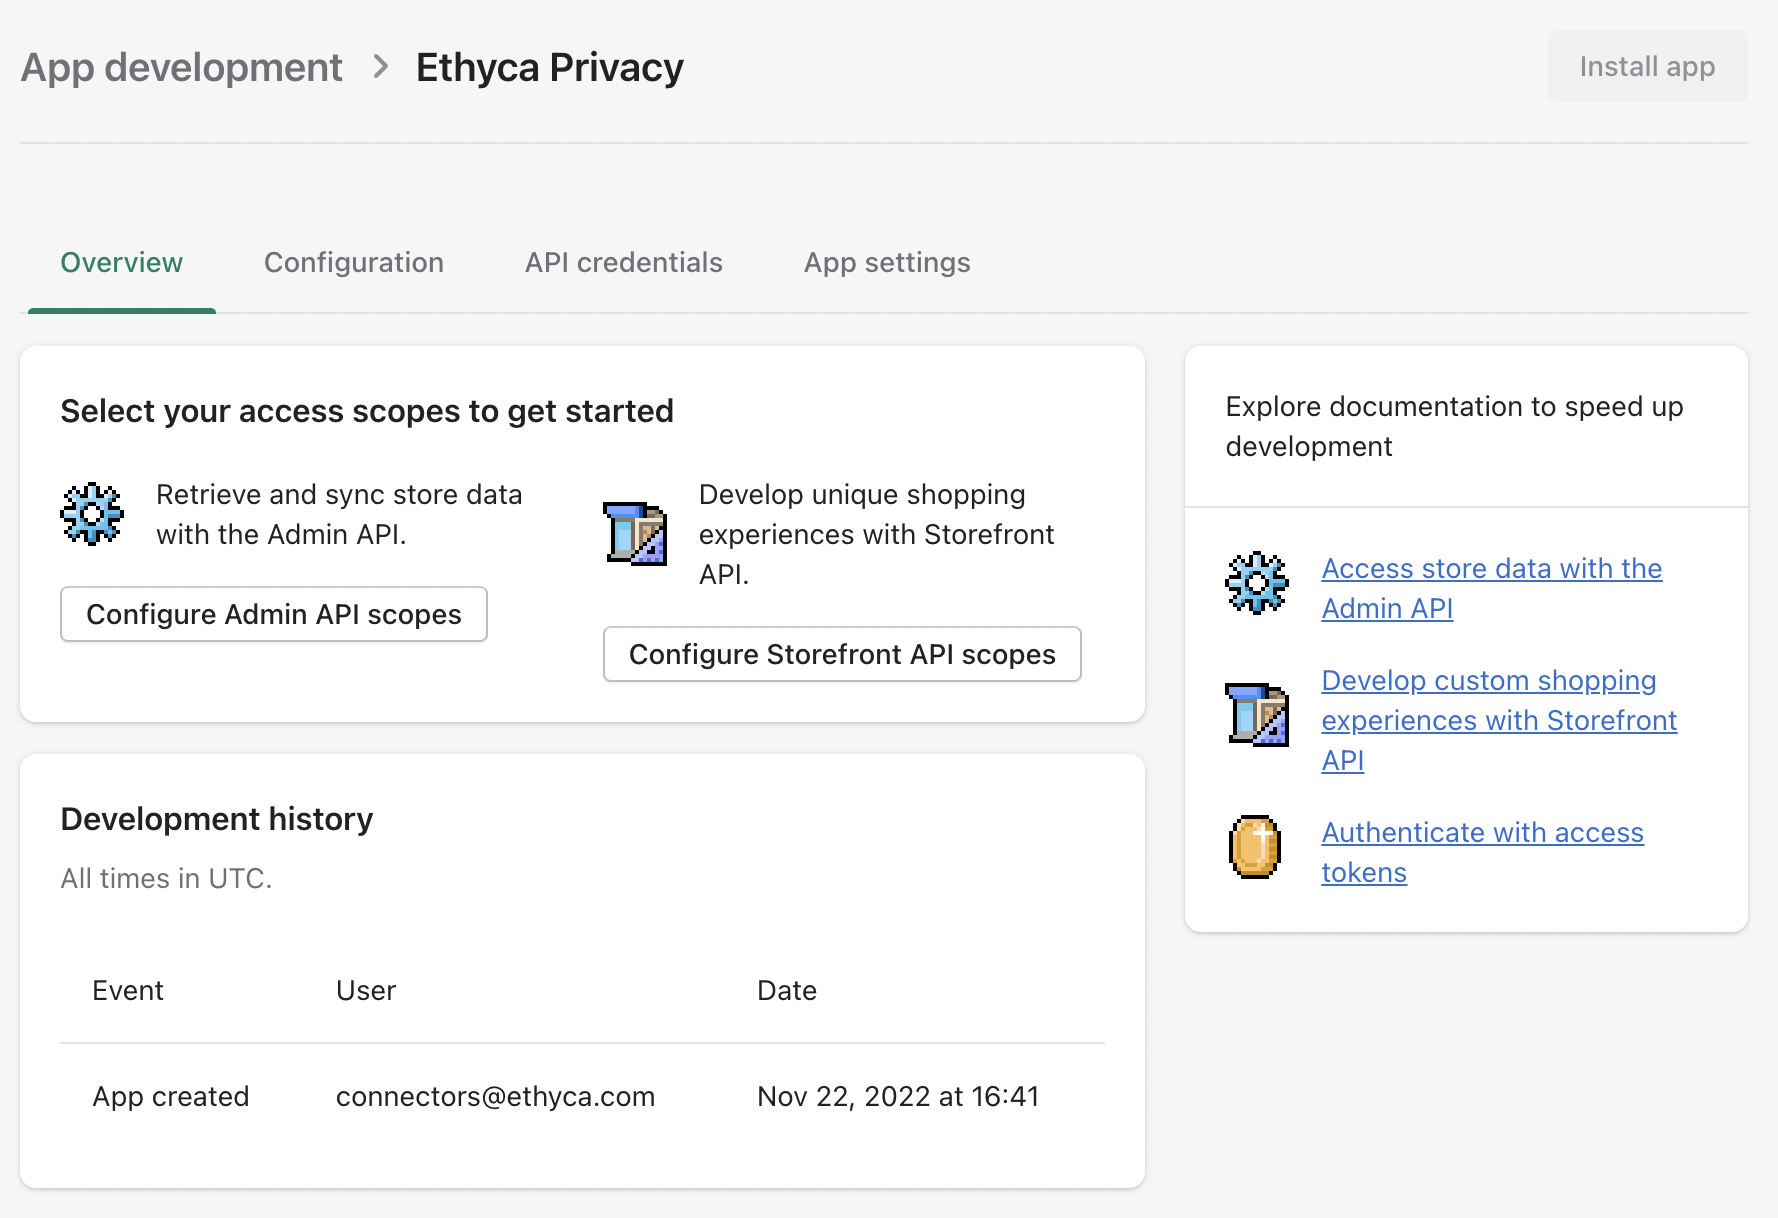This screenshot has height=1218, width=1778.
Task: Click the Storefront API column-and-ruler icon
Action: click(x=635, y=533)
